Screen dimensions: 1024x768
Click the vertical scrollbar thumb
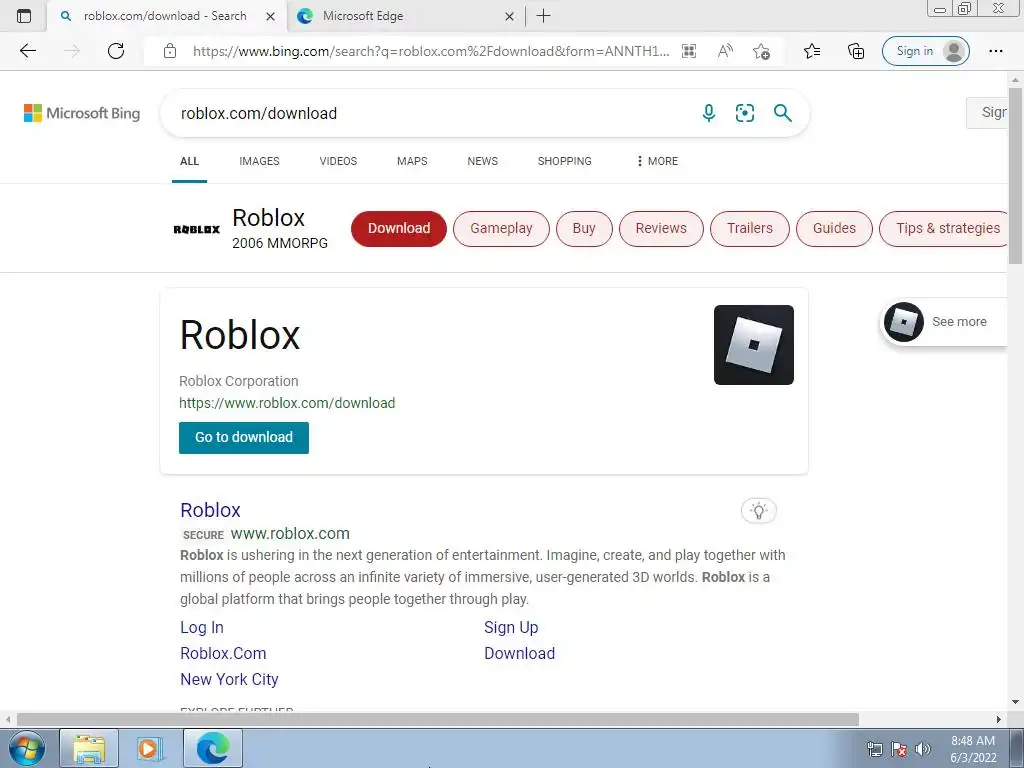click(x=1015, y=175)
